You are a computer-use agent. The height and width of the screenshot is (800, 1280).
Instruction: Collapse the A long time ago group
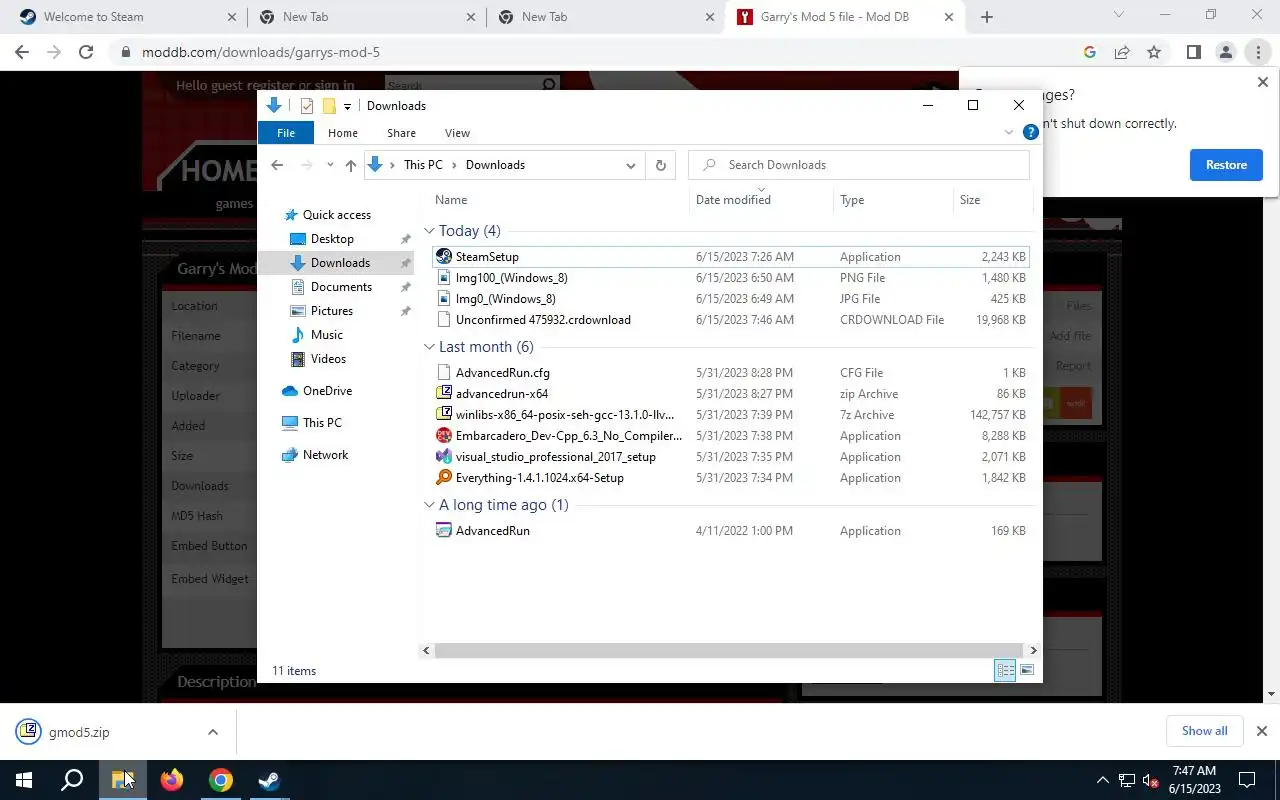tap(429, 505)
